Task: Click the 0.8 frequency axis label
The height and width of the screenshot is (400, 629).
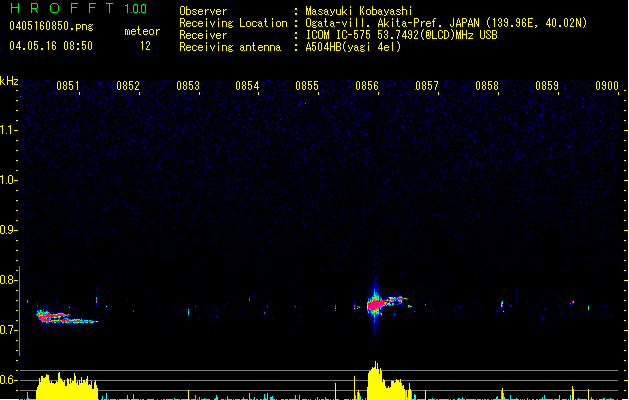Action: (9, 280)
